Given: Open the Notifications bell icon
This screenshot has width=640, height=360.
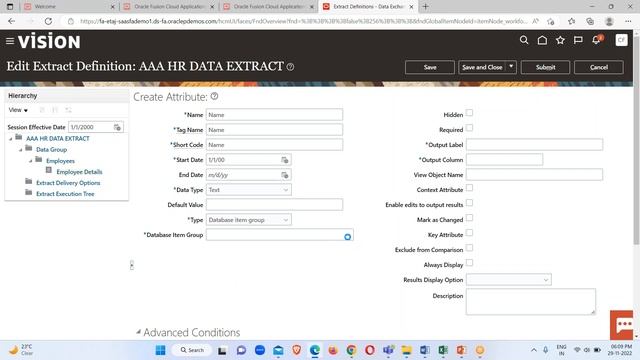Looking at the screenshot, I should pyautogui.click(x=596, y=40).
